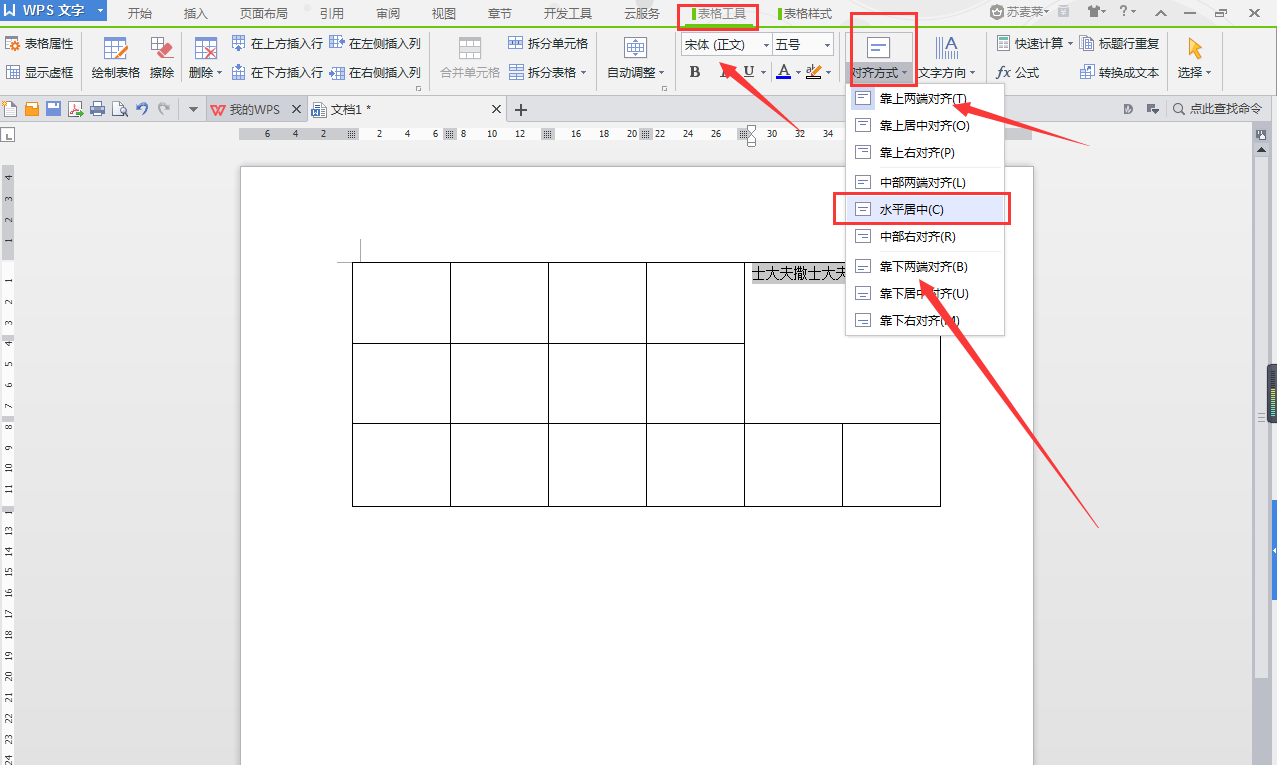This screenshot has width=1277, height=765.
Task: Choose Align Top Justified (靠上两端对齐)
Action: click(x=925, y=98)
